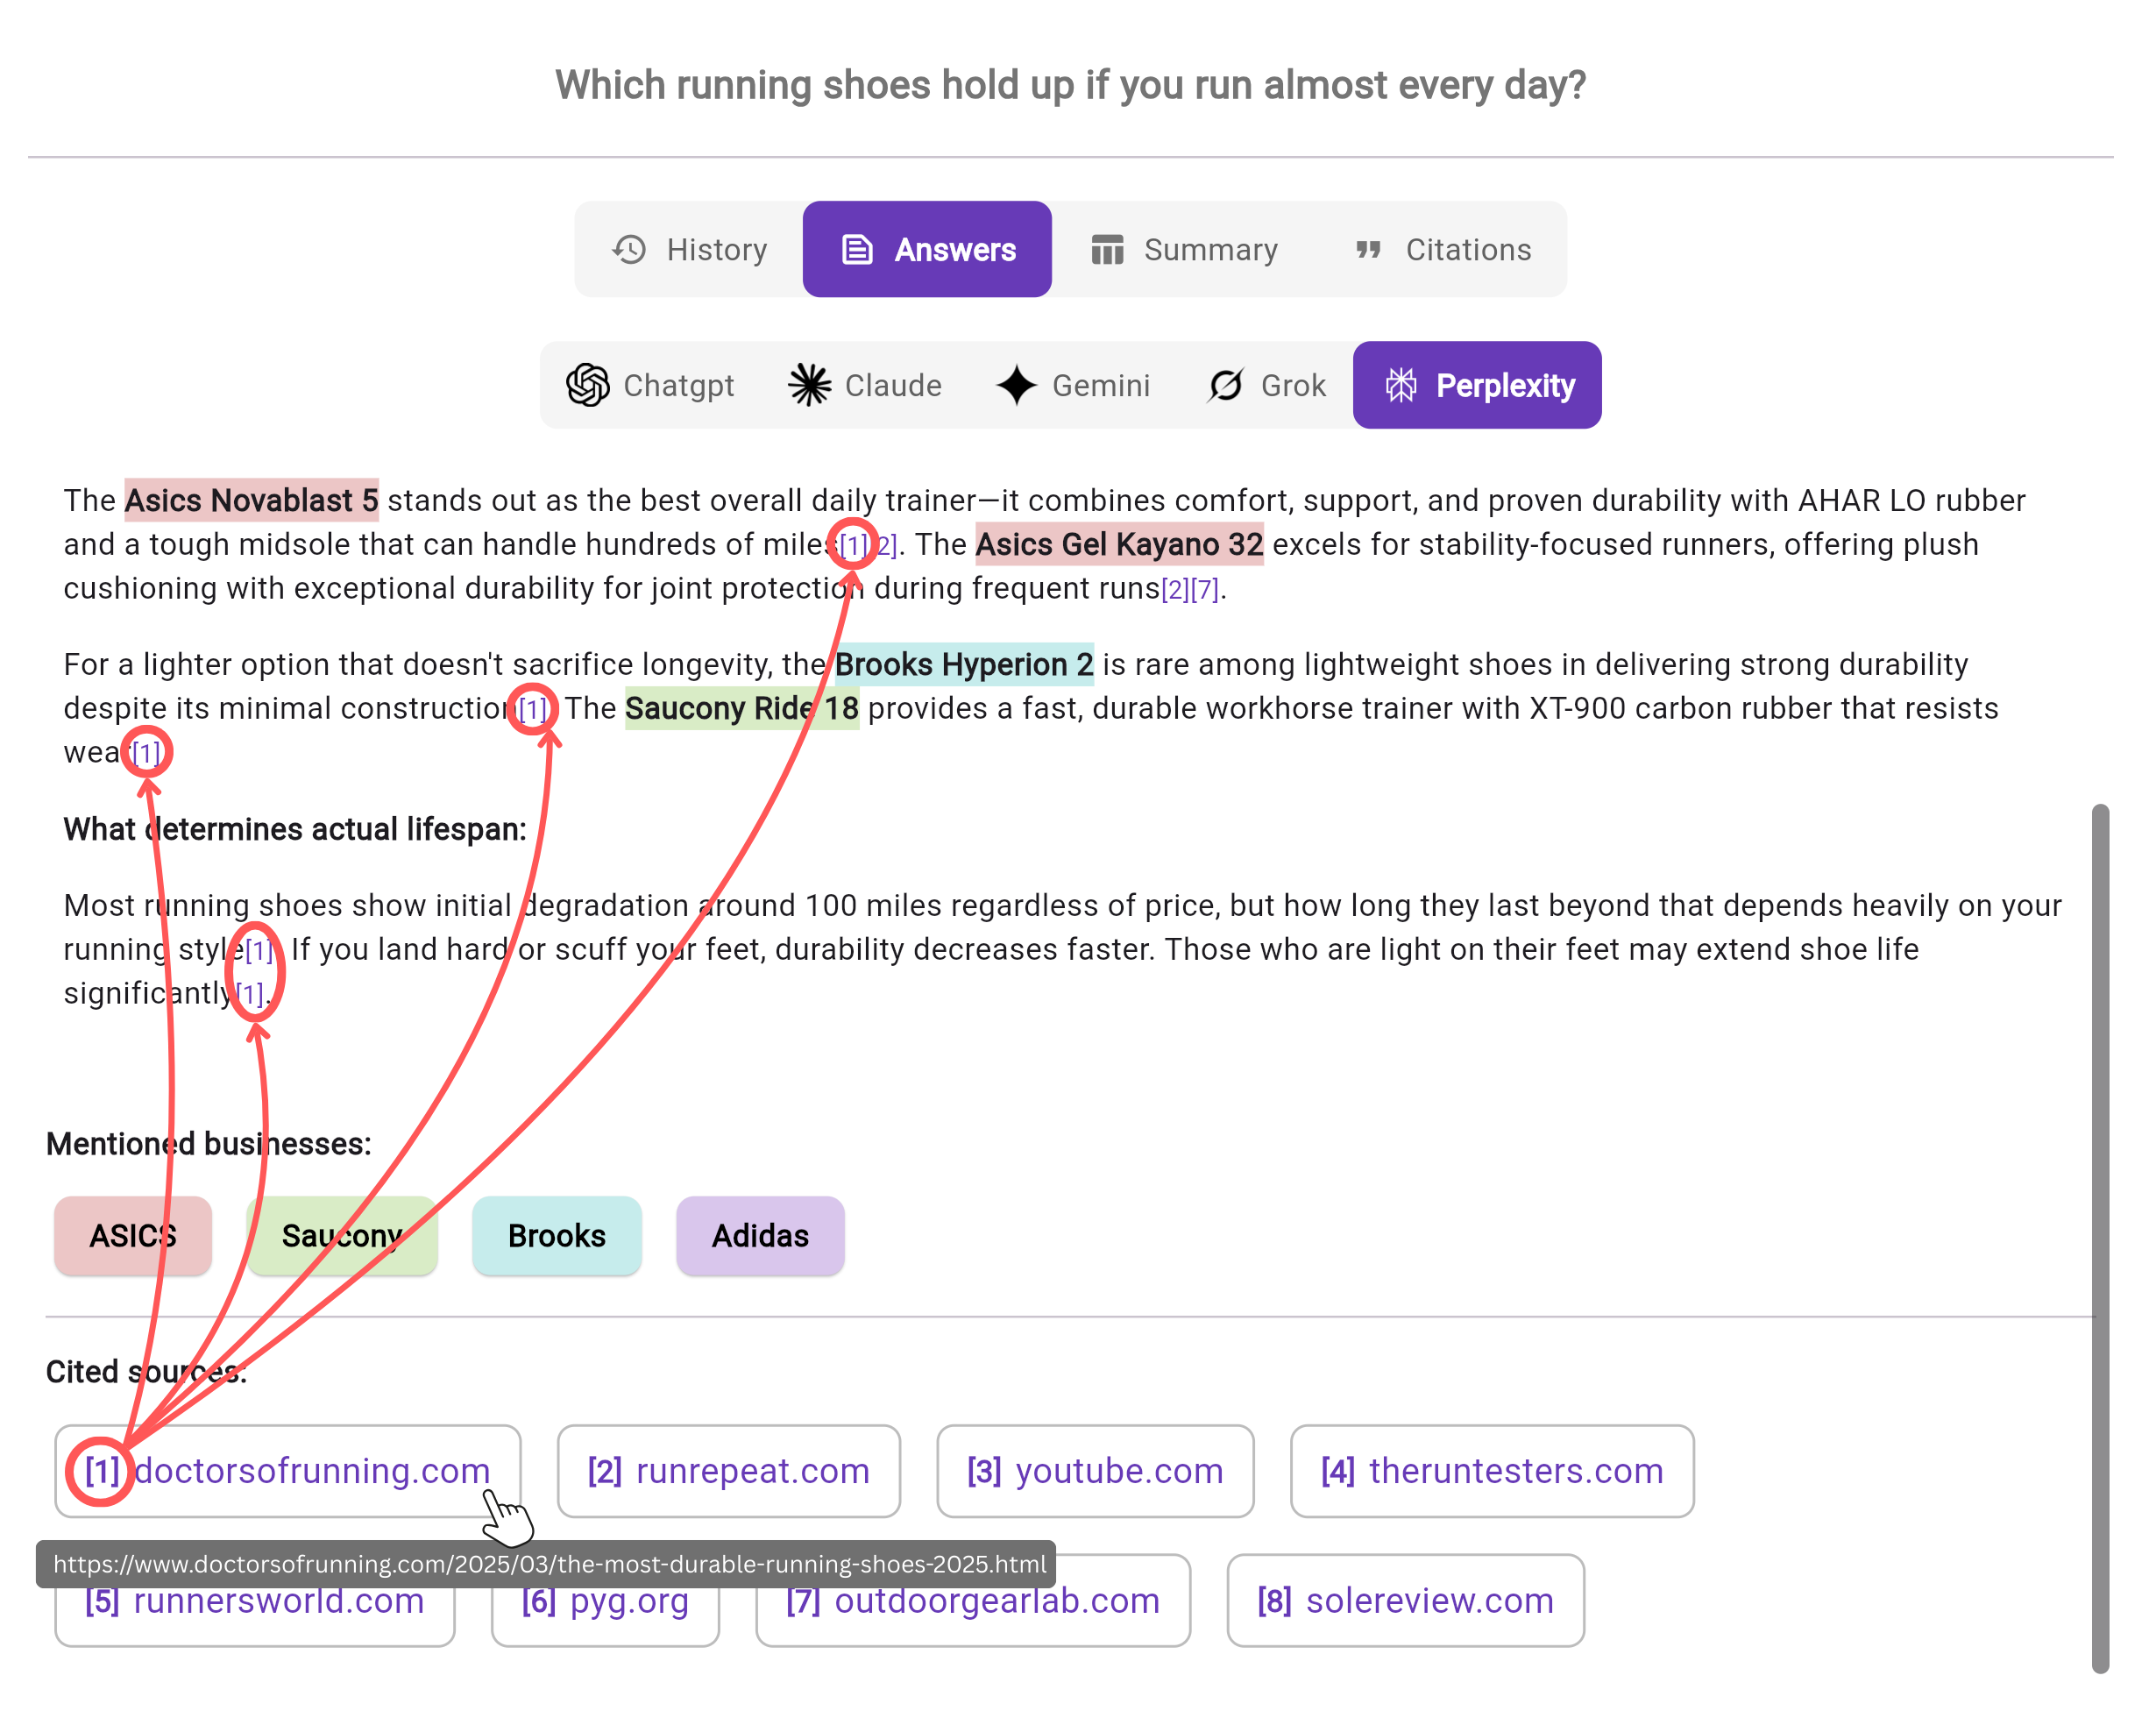Open cited source youtube.com
Viewport: 2156px width, 1711px height.
pyautogui.click(x=1095, y=1471)
